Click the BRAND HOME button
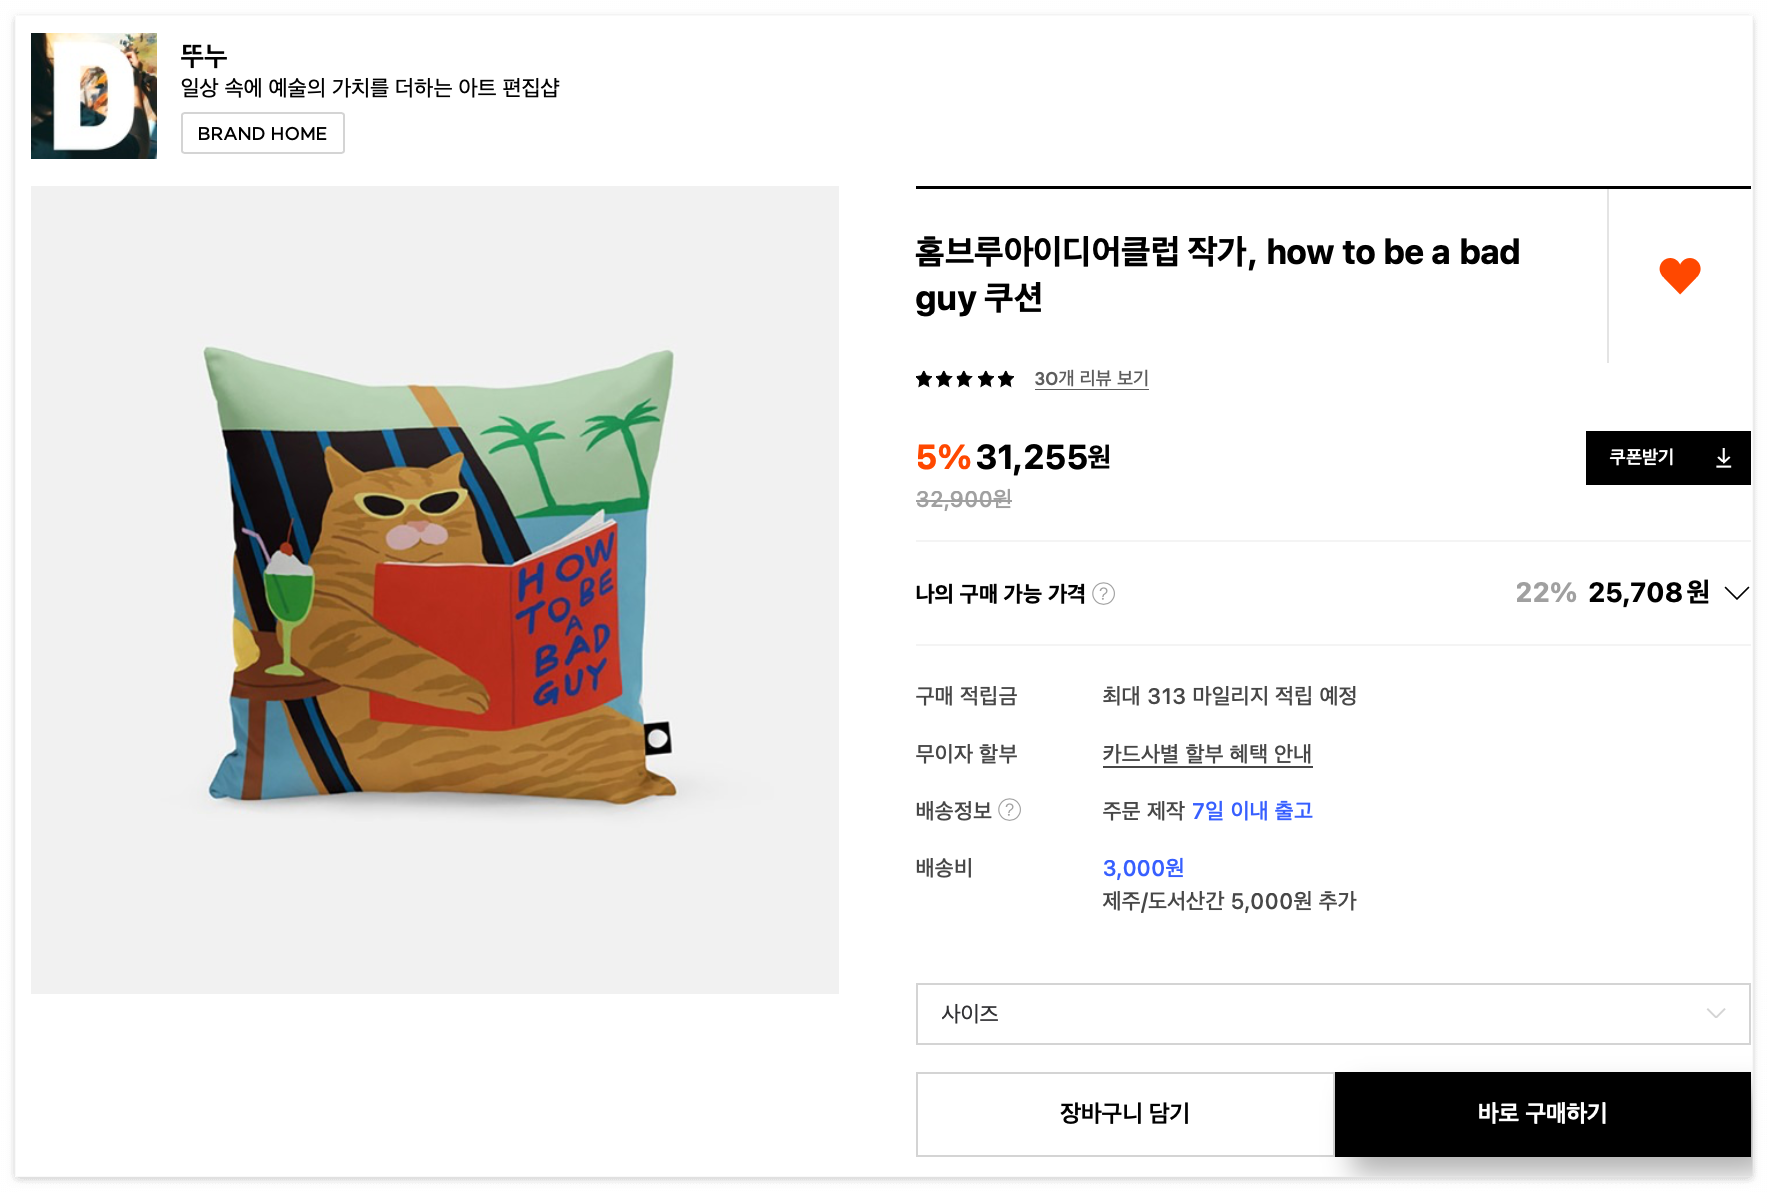 click(262, 133)
